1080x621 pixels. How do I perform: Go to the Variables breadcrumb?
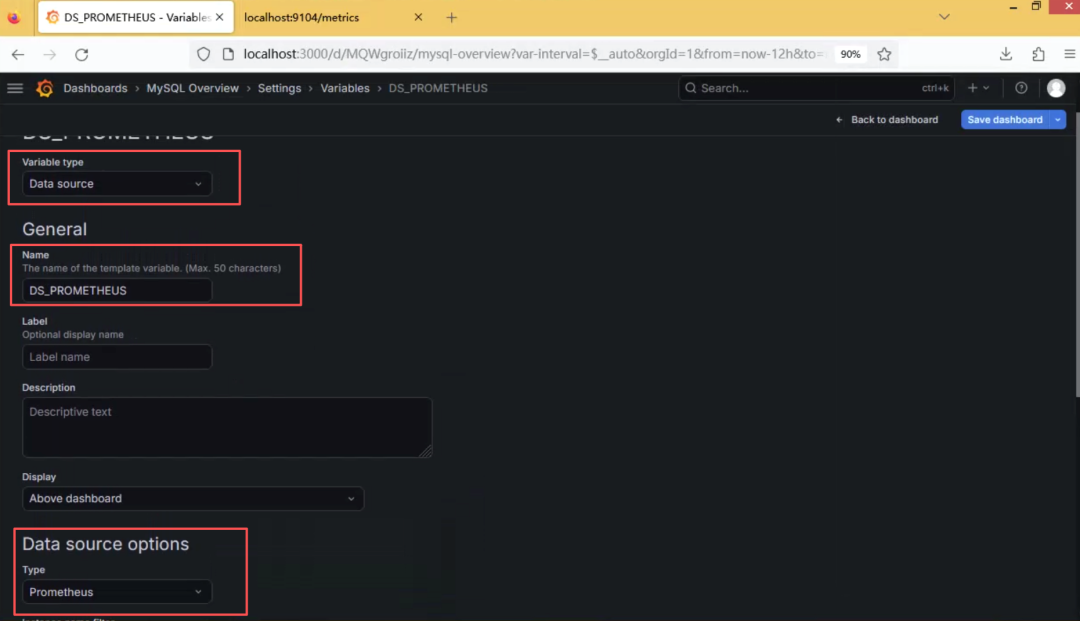(345, 88)
